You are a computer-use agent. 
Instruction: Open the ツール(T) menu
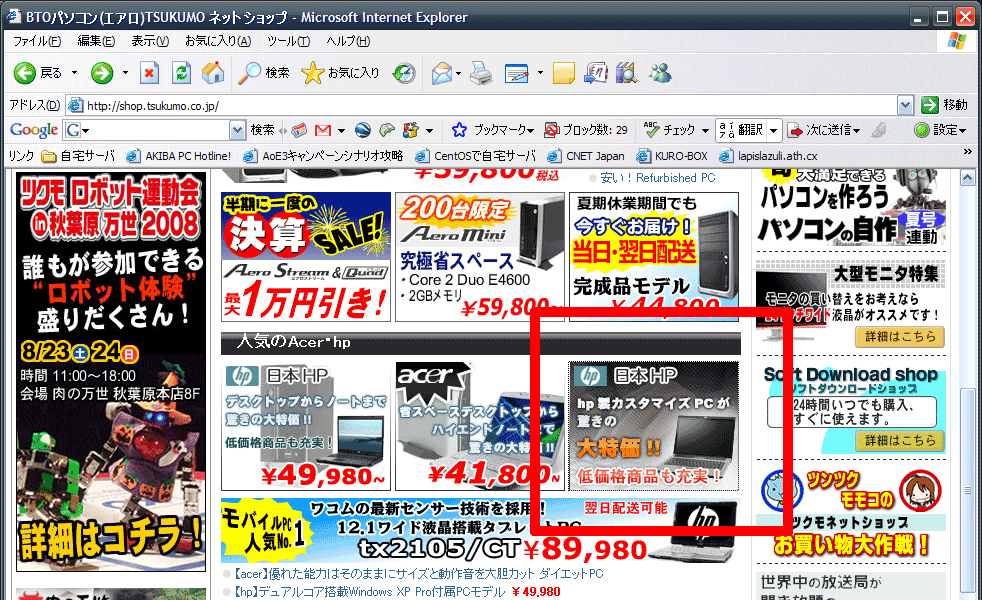pos(288,41)
